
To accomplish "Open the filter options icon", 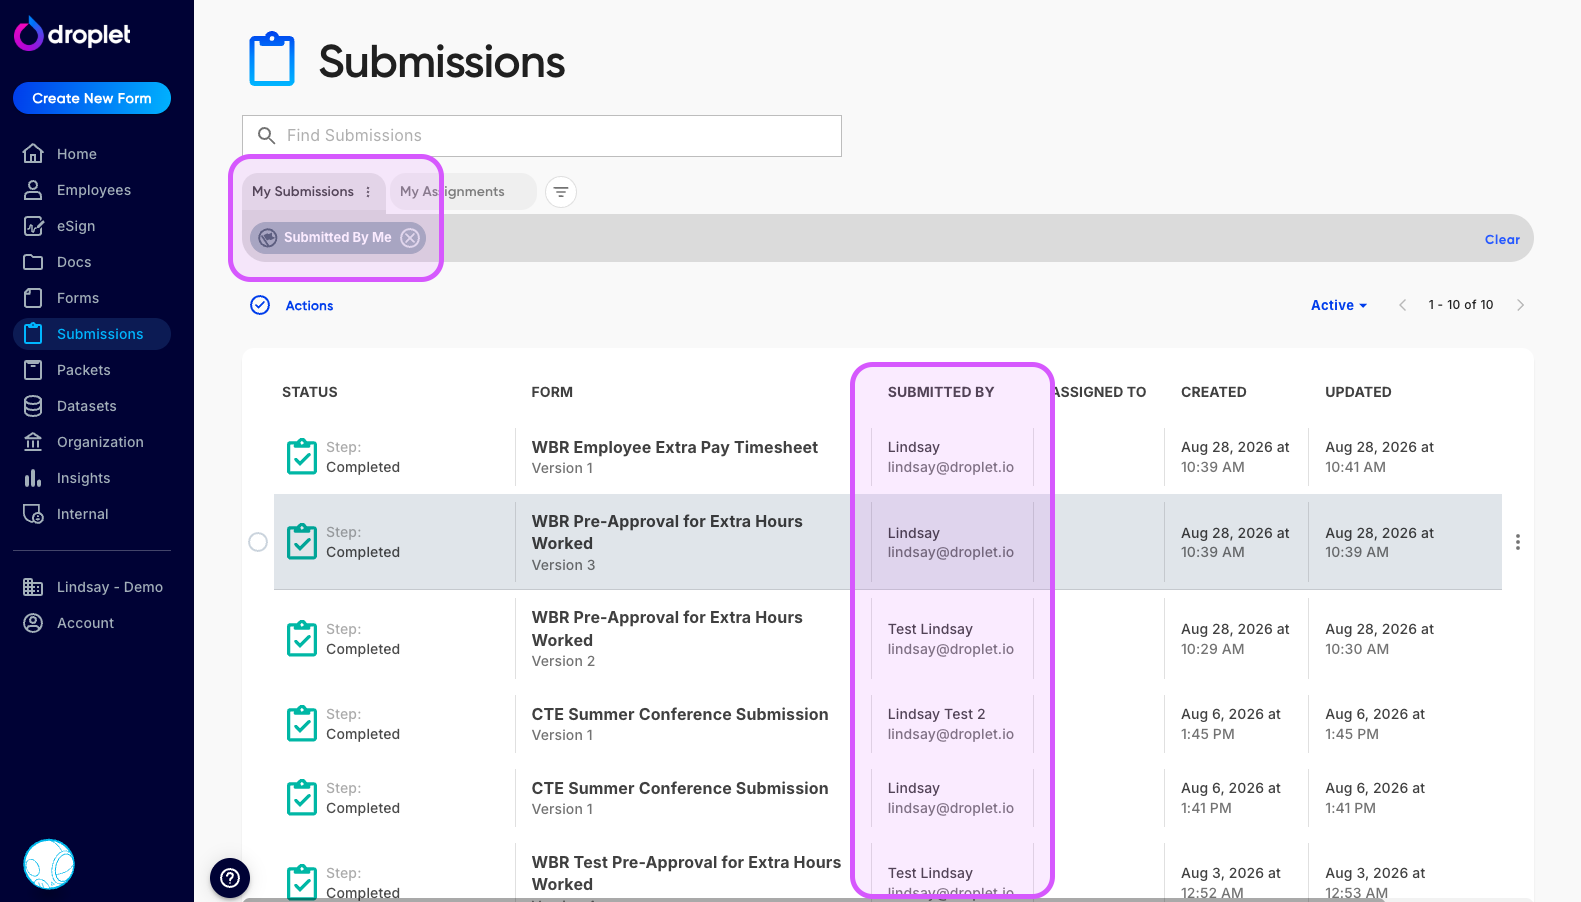I will pyautogui.click(x=561, y=191).
